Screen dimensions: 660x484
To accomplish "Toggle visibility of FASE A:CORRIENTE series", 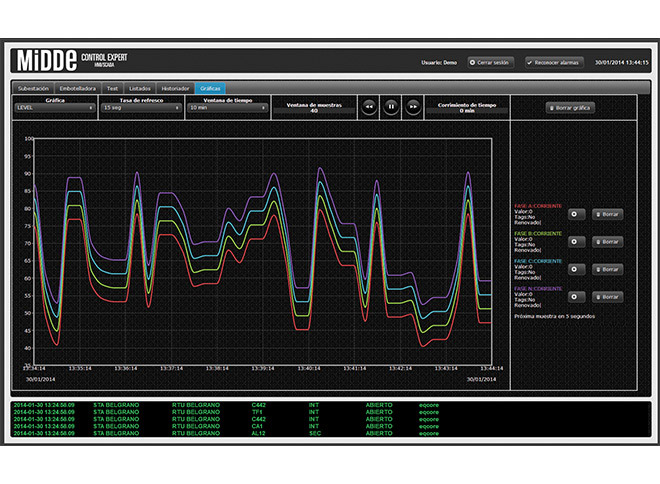I will pyautogui.click(x=575, y=213).
